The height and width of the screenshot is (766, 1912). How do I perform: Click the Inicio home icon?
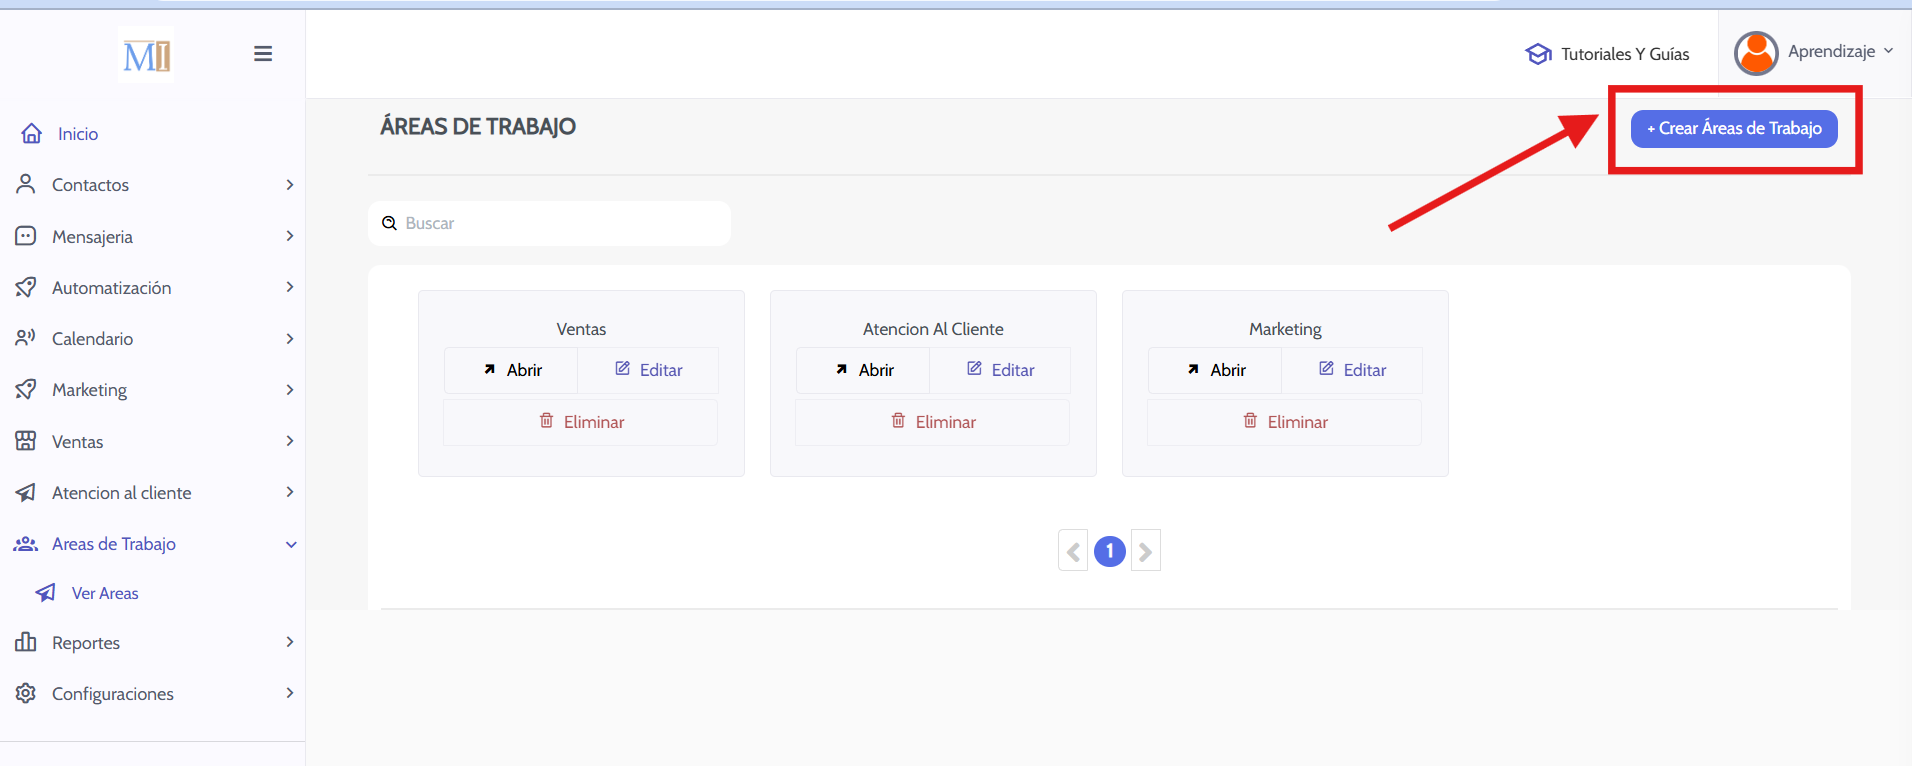click(x=32, y=133)
